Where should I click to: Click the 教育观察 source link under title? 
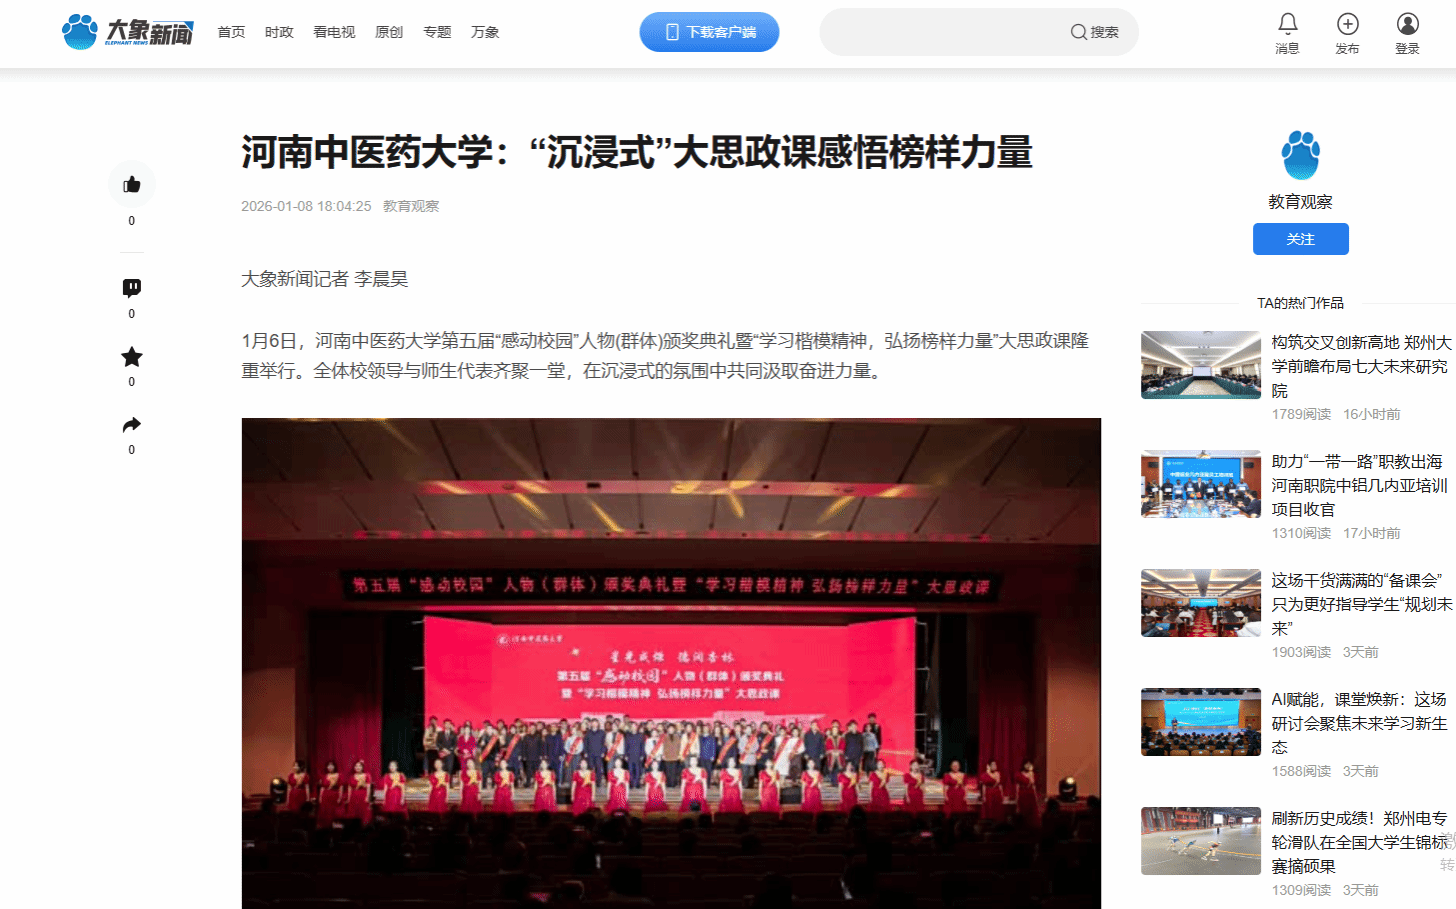[411, 206]
